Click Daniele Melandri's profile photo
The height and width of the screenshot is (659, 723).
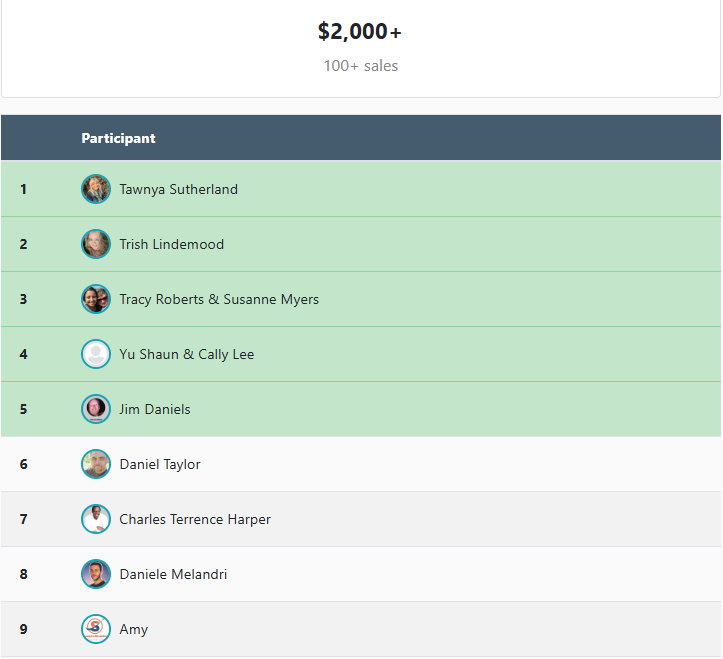tap(96, 574)
